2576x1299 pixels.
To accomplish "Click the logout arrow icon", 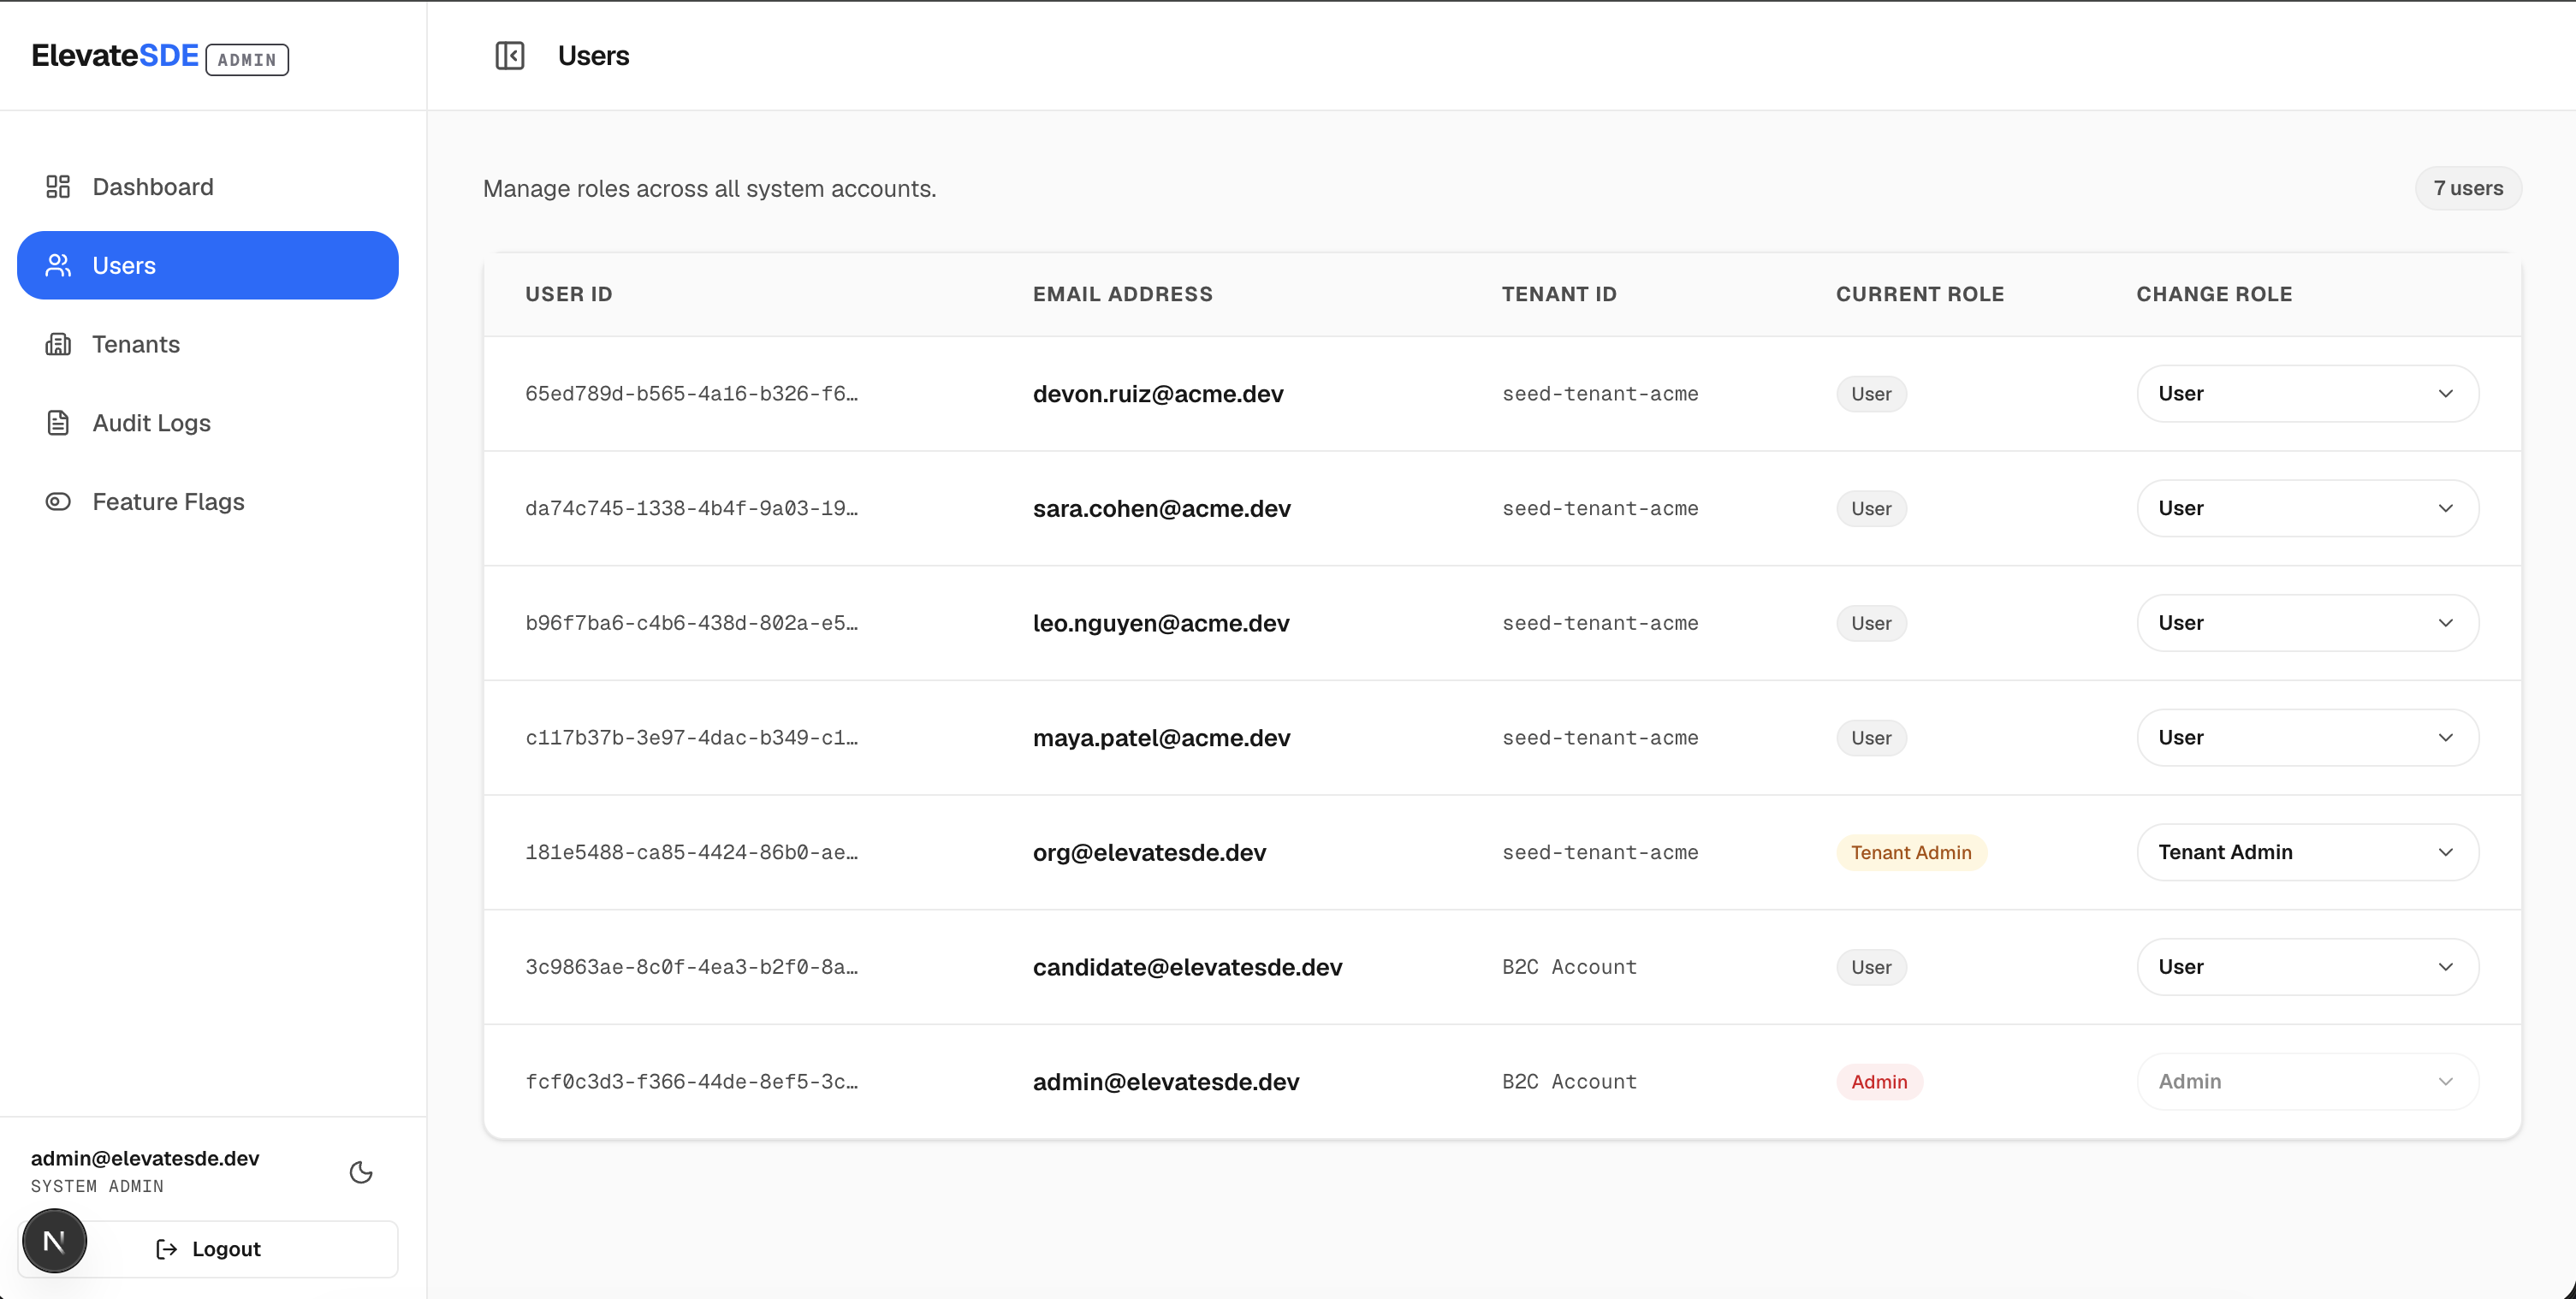I will [x=167, y=1249].
